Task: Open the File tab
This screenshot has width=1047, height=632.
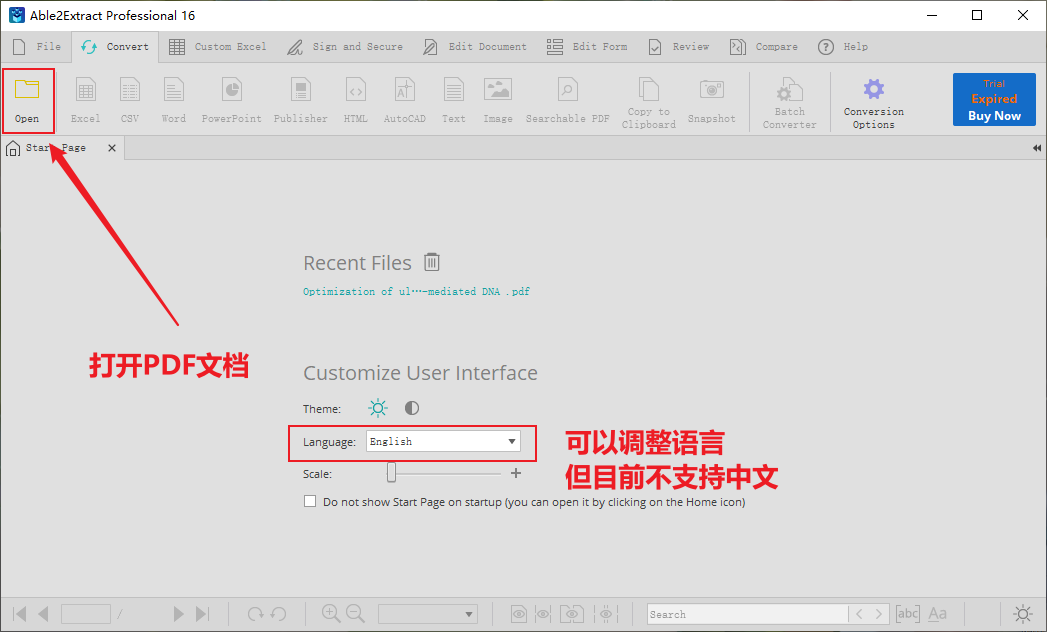Action: [x=37, y=47]
